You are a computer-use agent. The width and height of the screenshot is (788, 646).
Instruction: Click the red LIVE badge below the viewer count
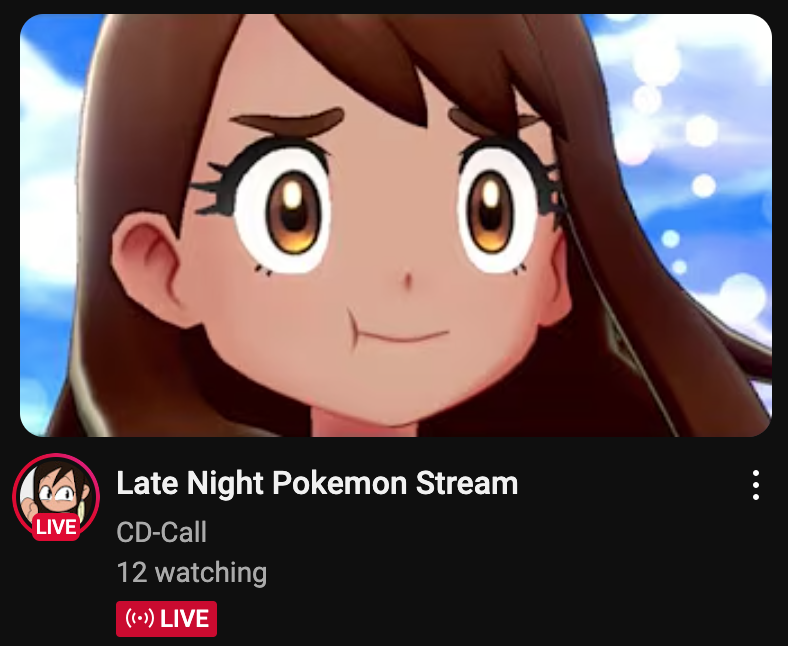[x=166, y=619]
